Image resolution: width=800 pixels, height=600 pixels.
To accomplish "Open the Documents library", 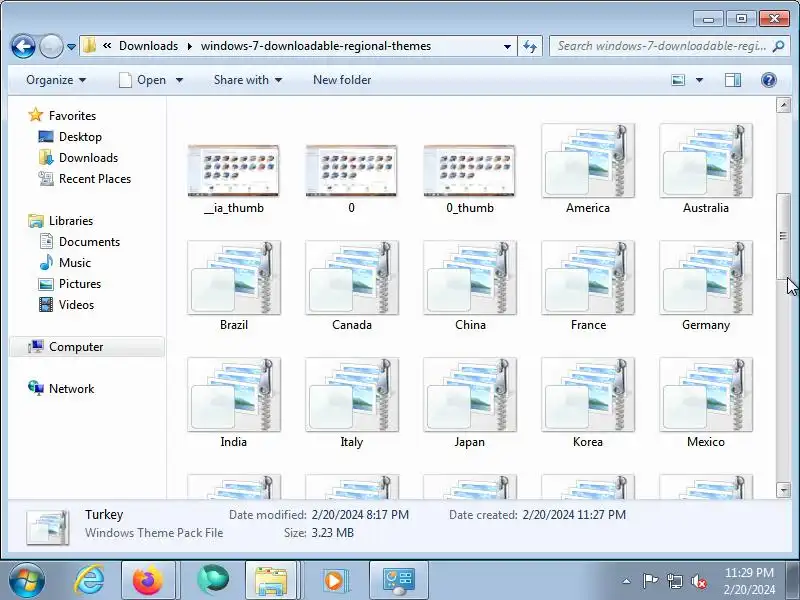I will click(x=89, y=242).
